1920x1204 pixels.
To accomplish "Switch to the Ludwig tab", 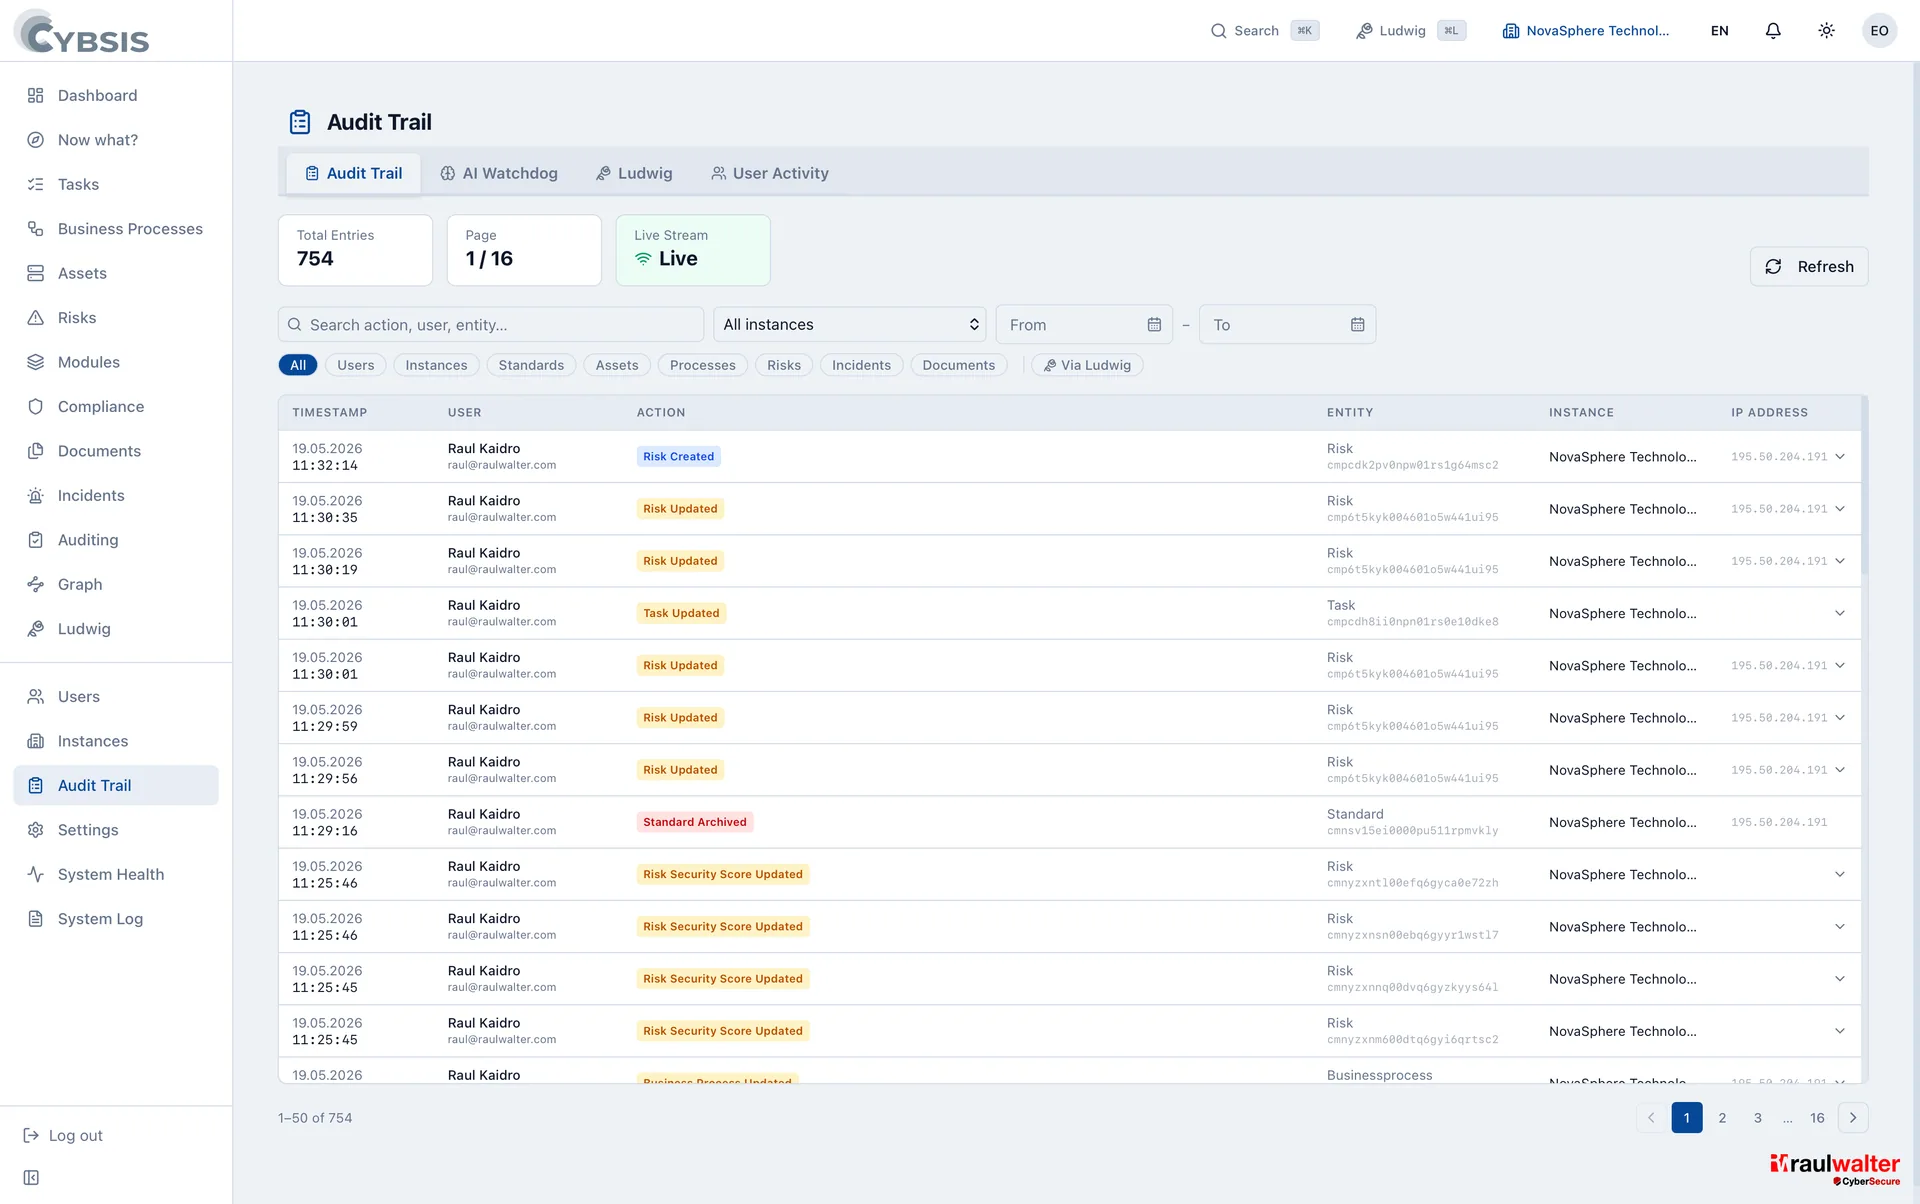I will click(634, 174).
